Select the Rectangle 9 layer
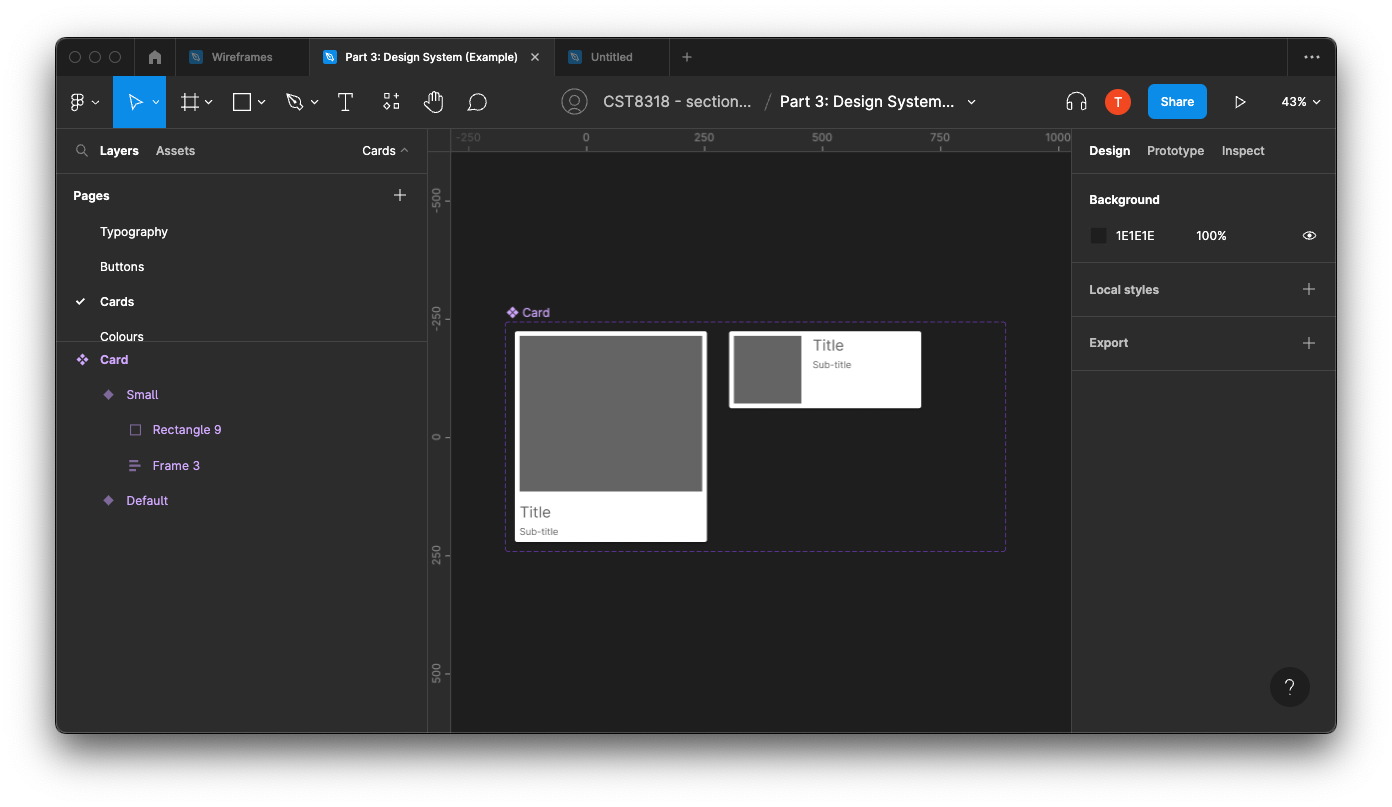This screenshot has width=1392, height=807. point(186,430)
